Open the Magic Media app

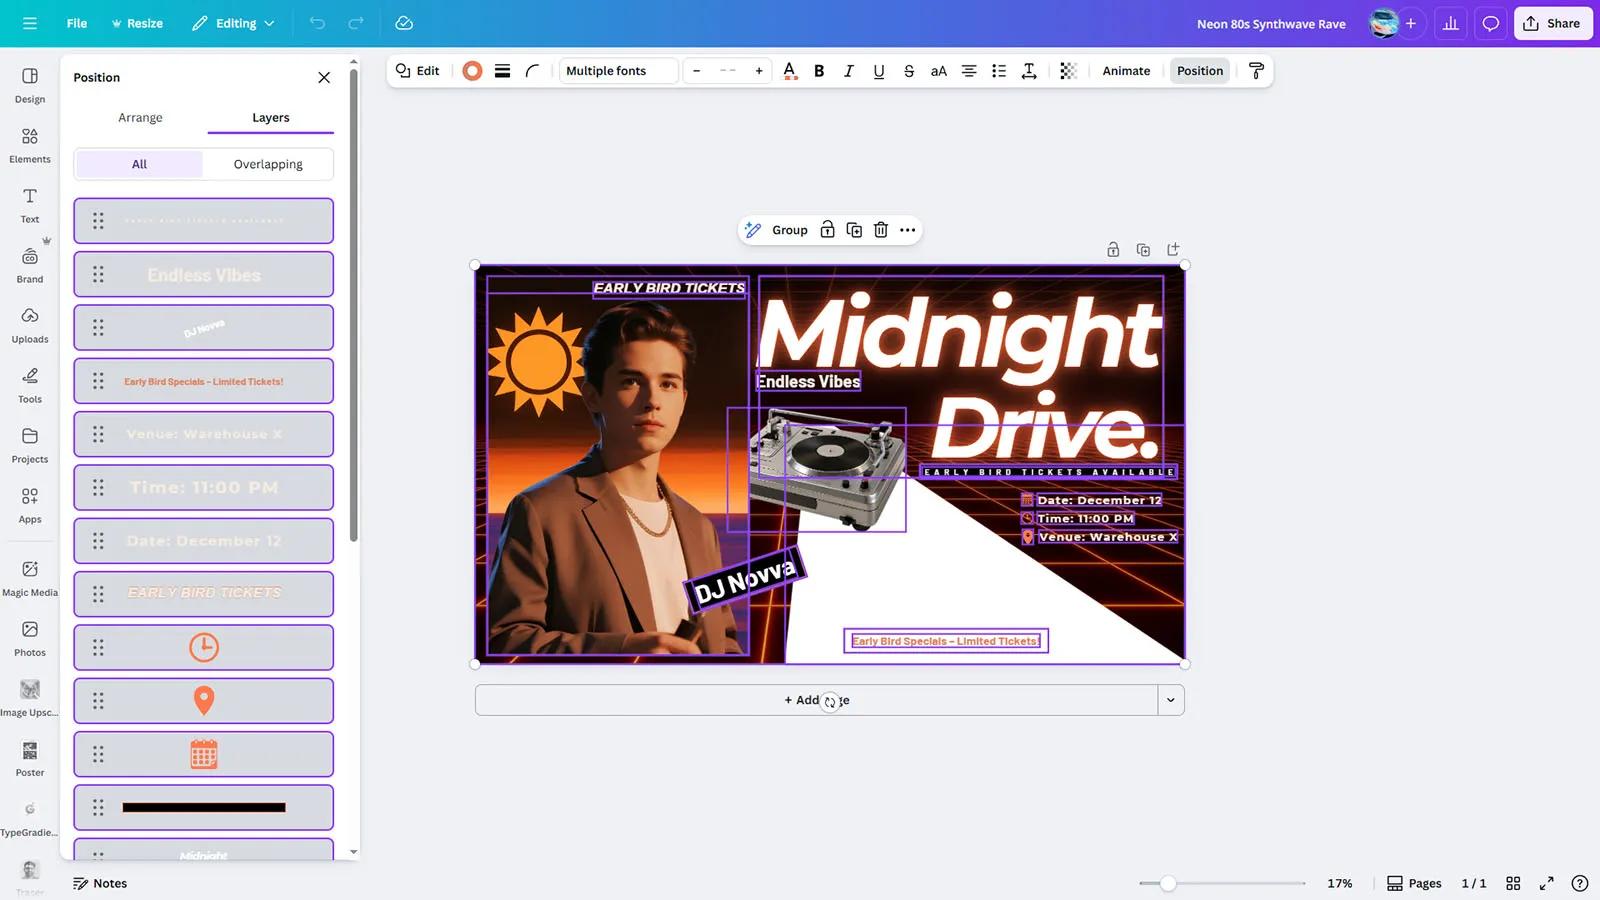(30, 578)
